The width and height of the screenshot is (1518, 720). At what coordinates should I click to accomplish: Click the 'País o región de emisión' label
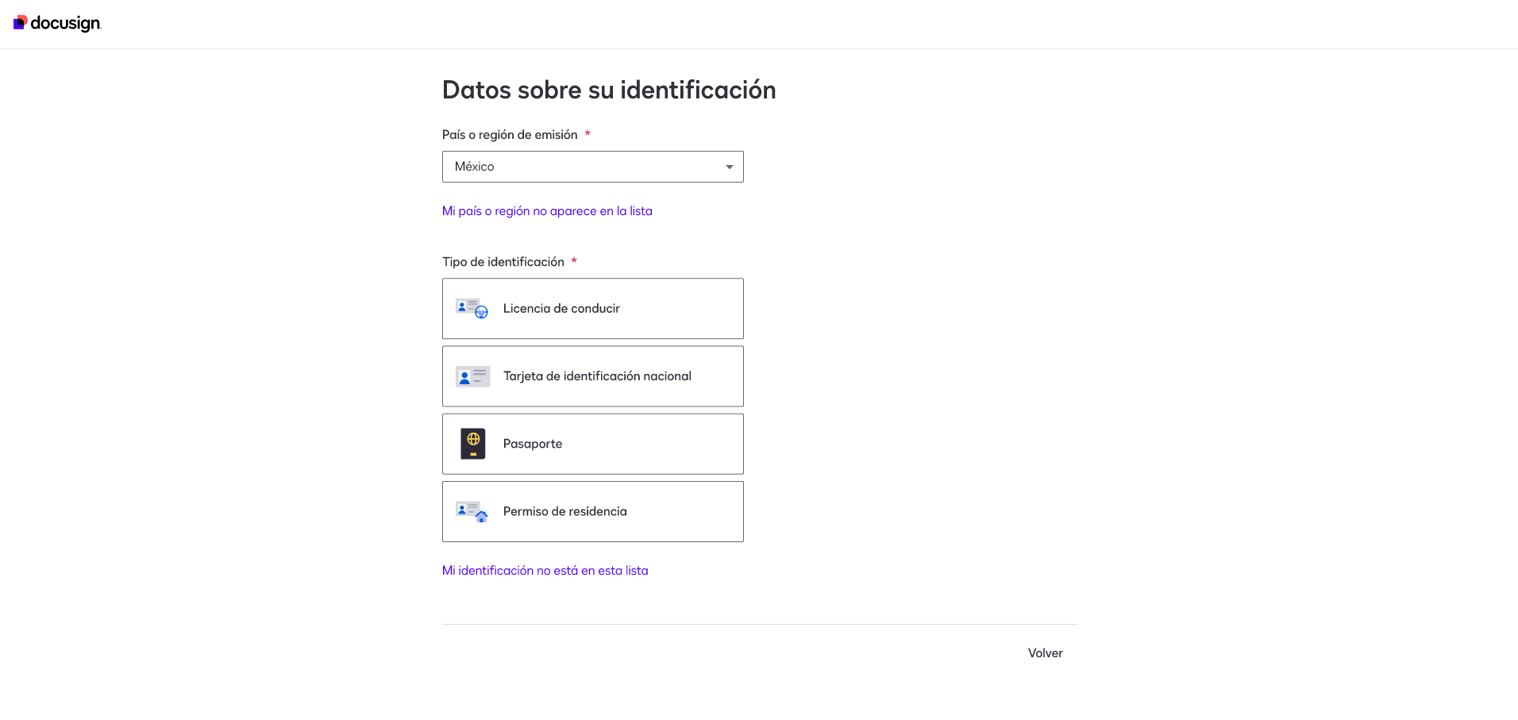510,135
